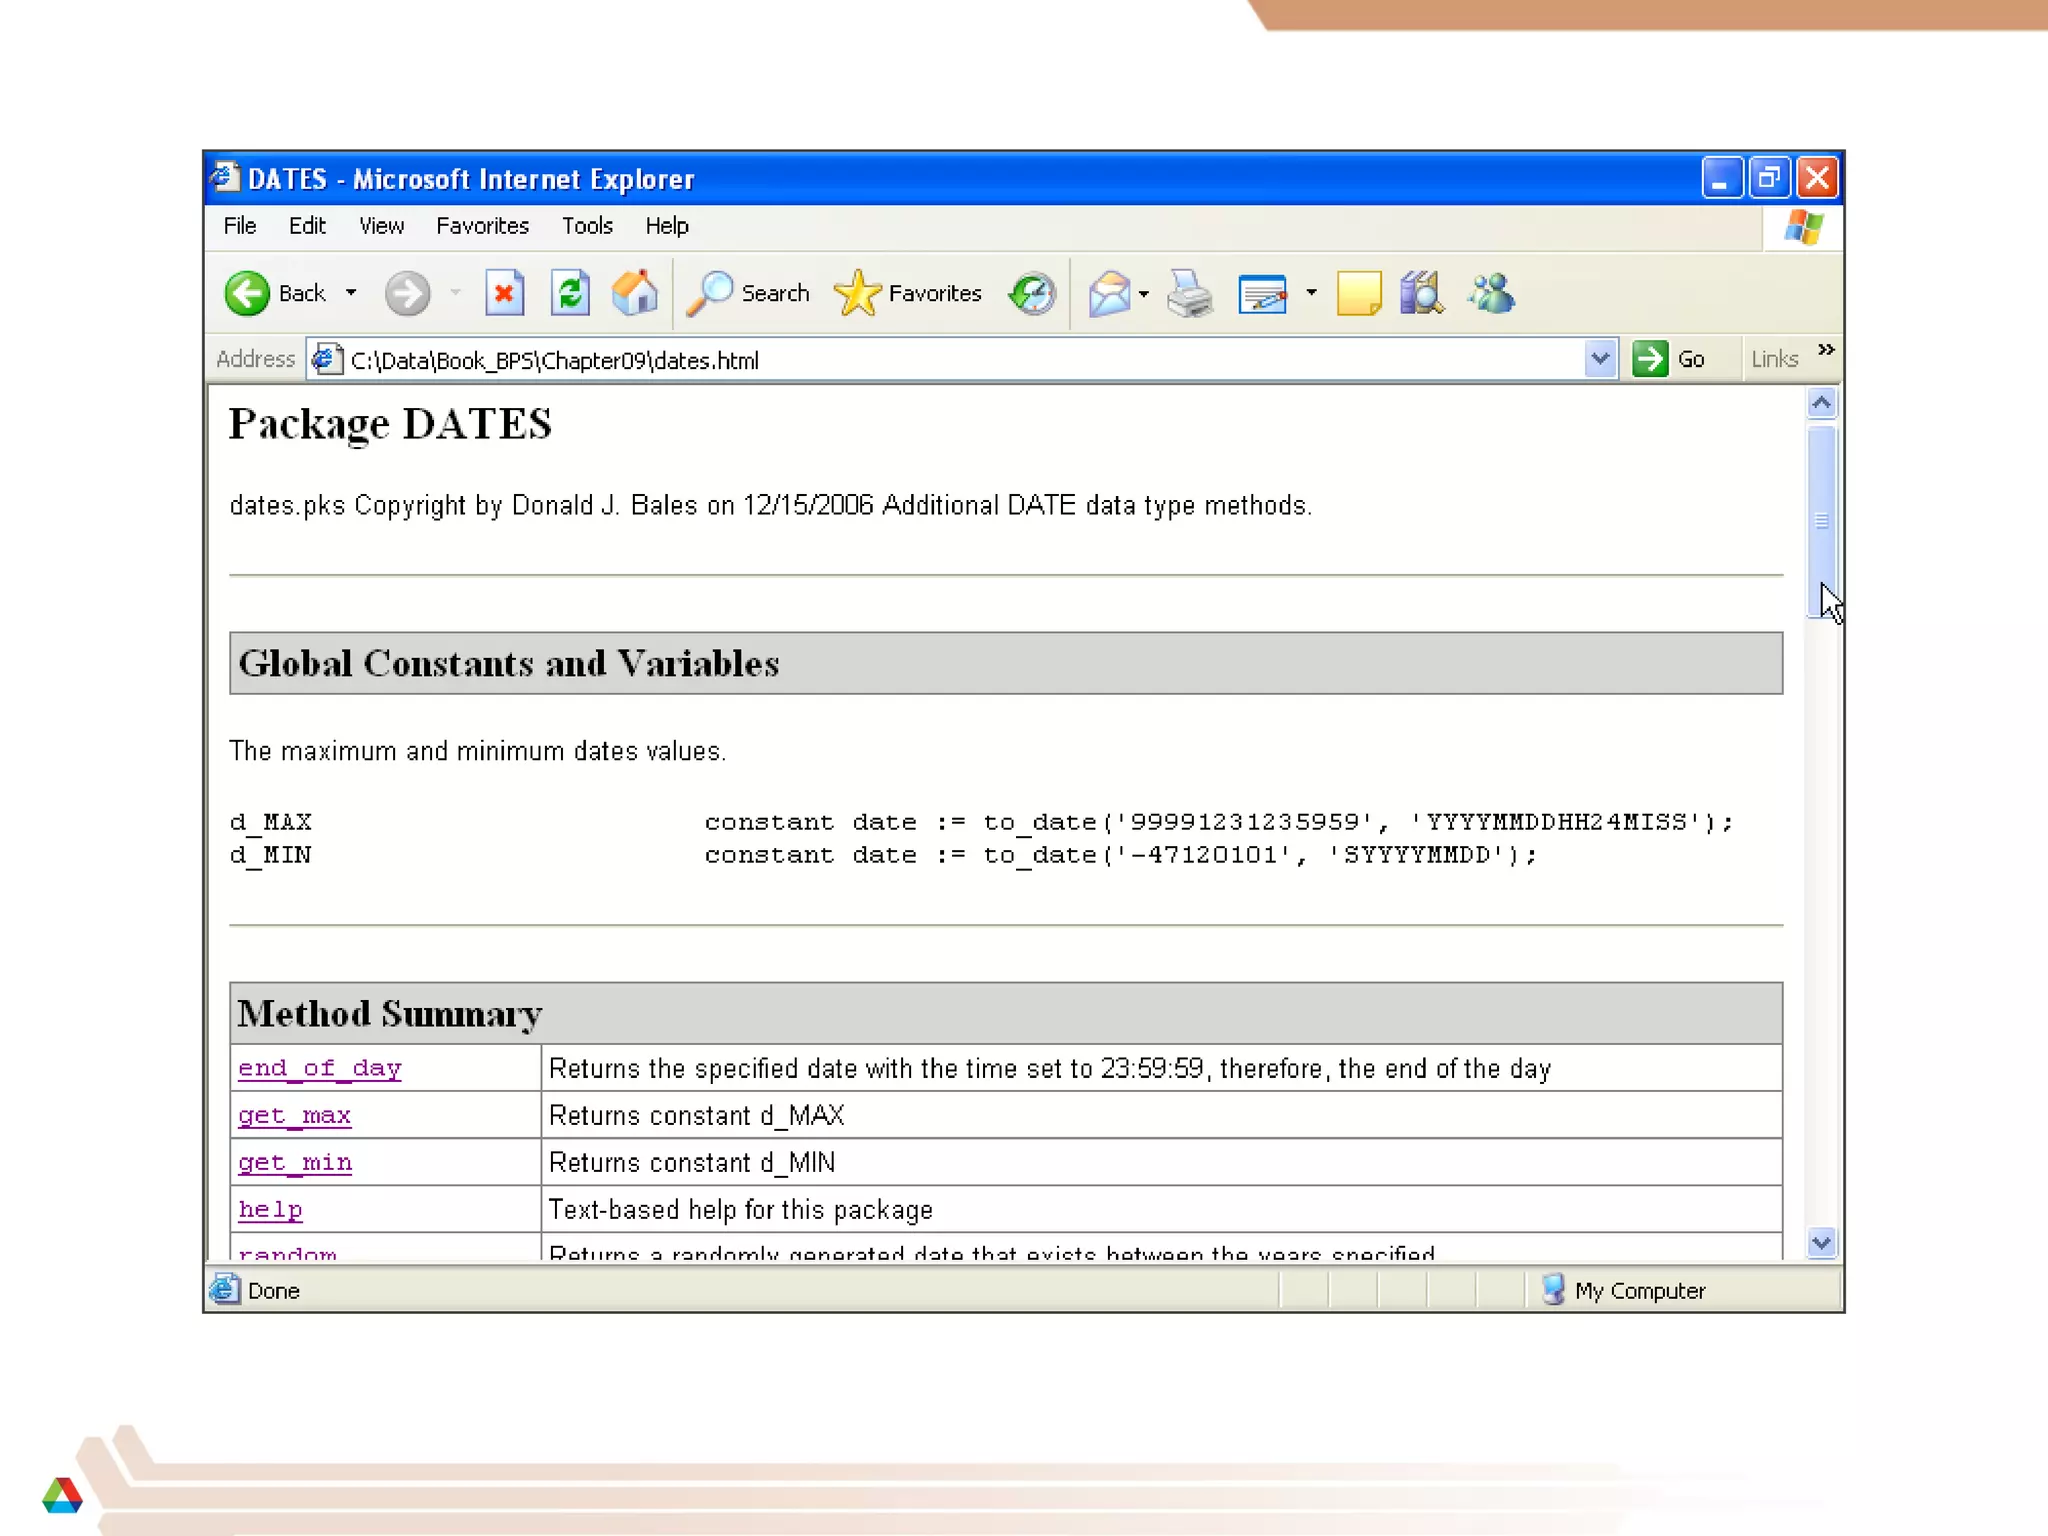Follow the end_of_day method link
The height and width of the screenshot is (1536, 2048).
pyautogui.click(x=320, y=1068)
